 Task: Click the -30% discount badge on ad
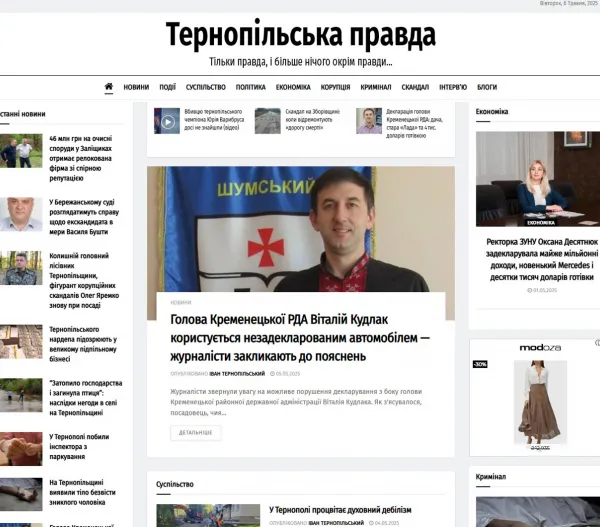coord(480,364)
